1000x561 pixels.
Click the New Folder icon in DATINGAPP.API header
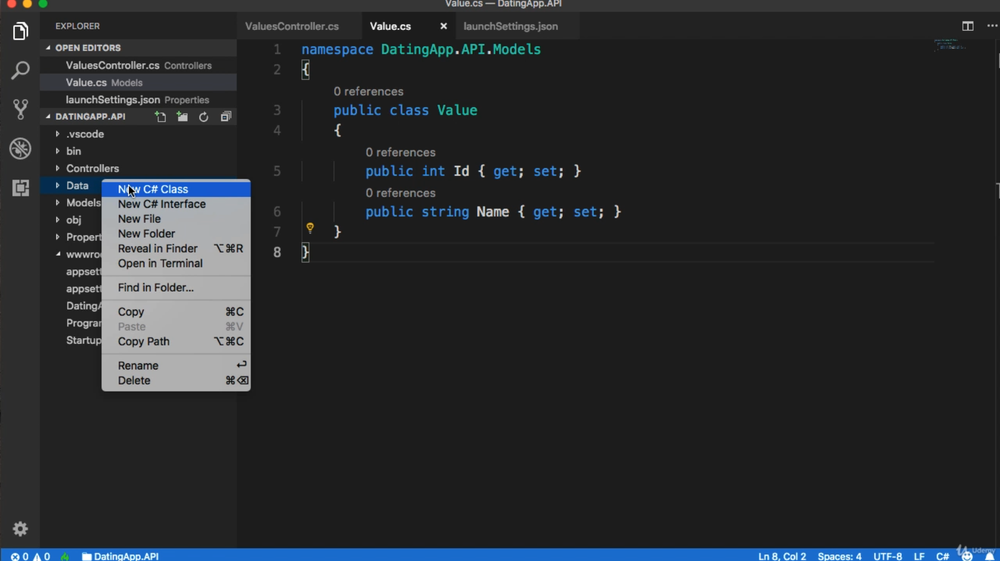(x=182, y=117)
